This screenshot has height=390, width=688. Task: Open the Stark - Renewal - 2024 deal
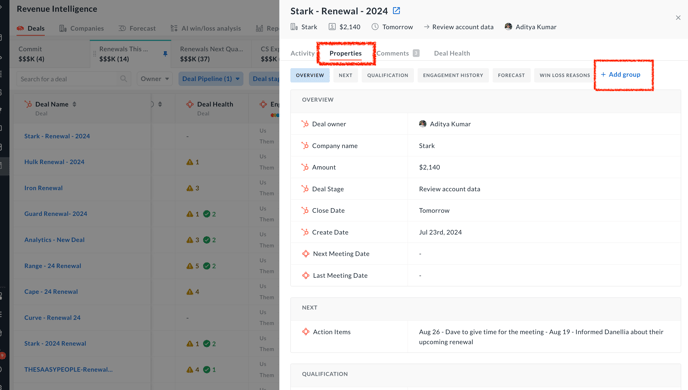point(57,136)
